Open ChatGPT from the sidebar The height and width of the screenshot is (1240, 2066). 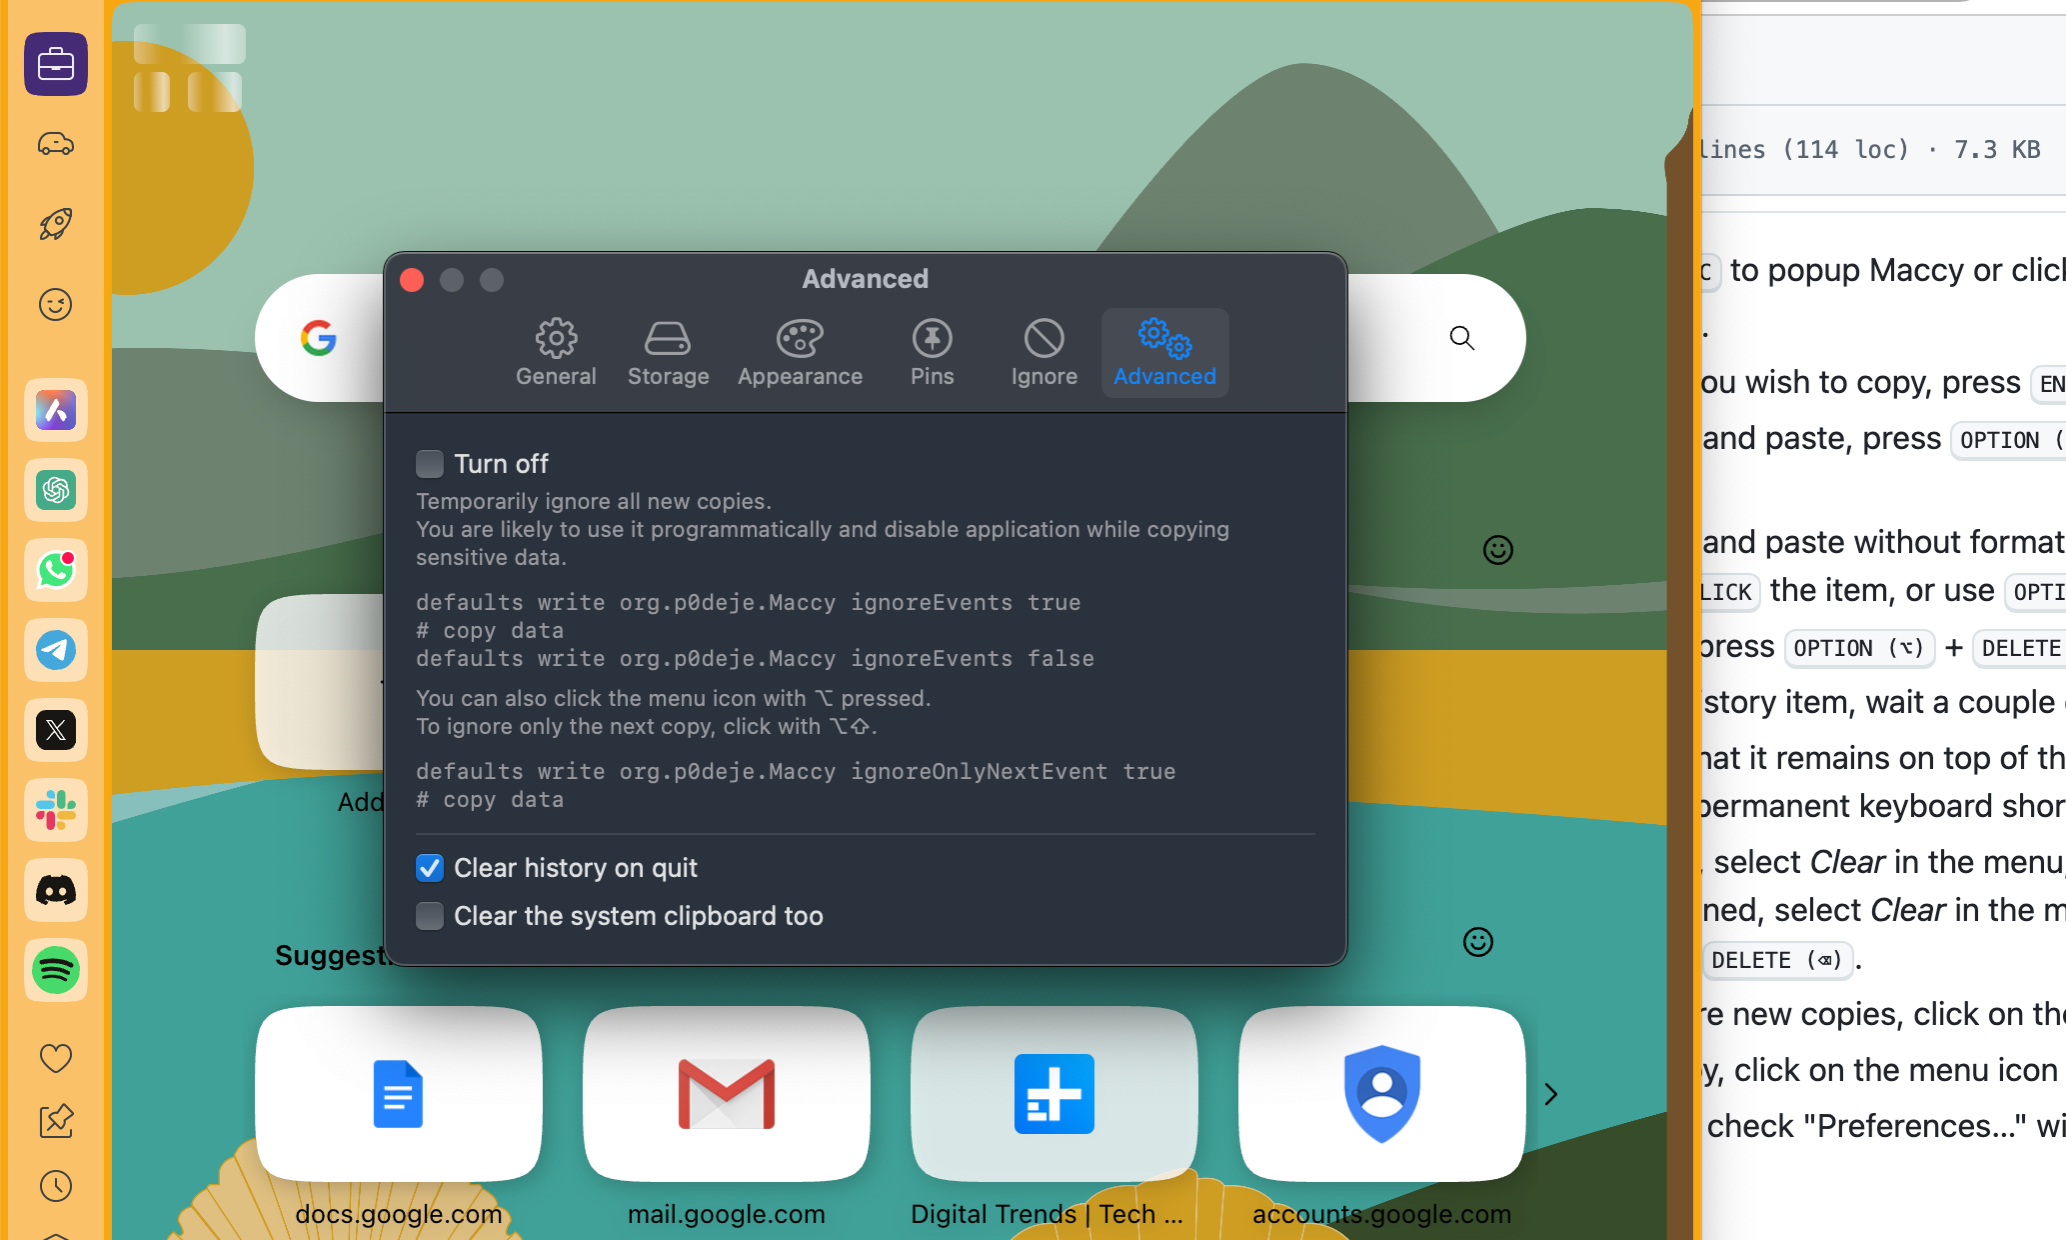coord(55,490)
